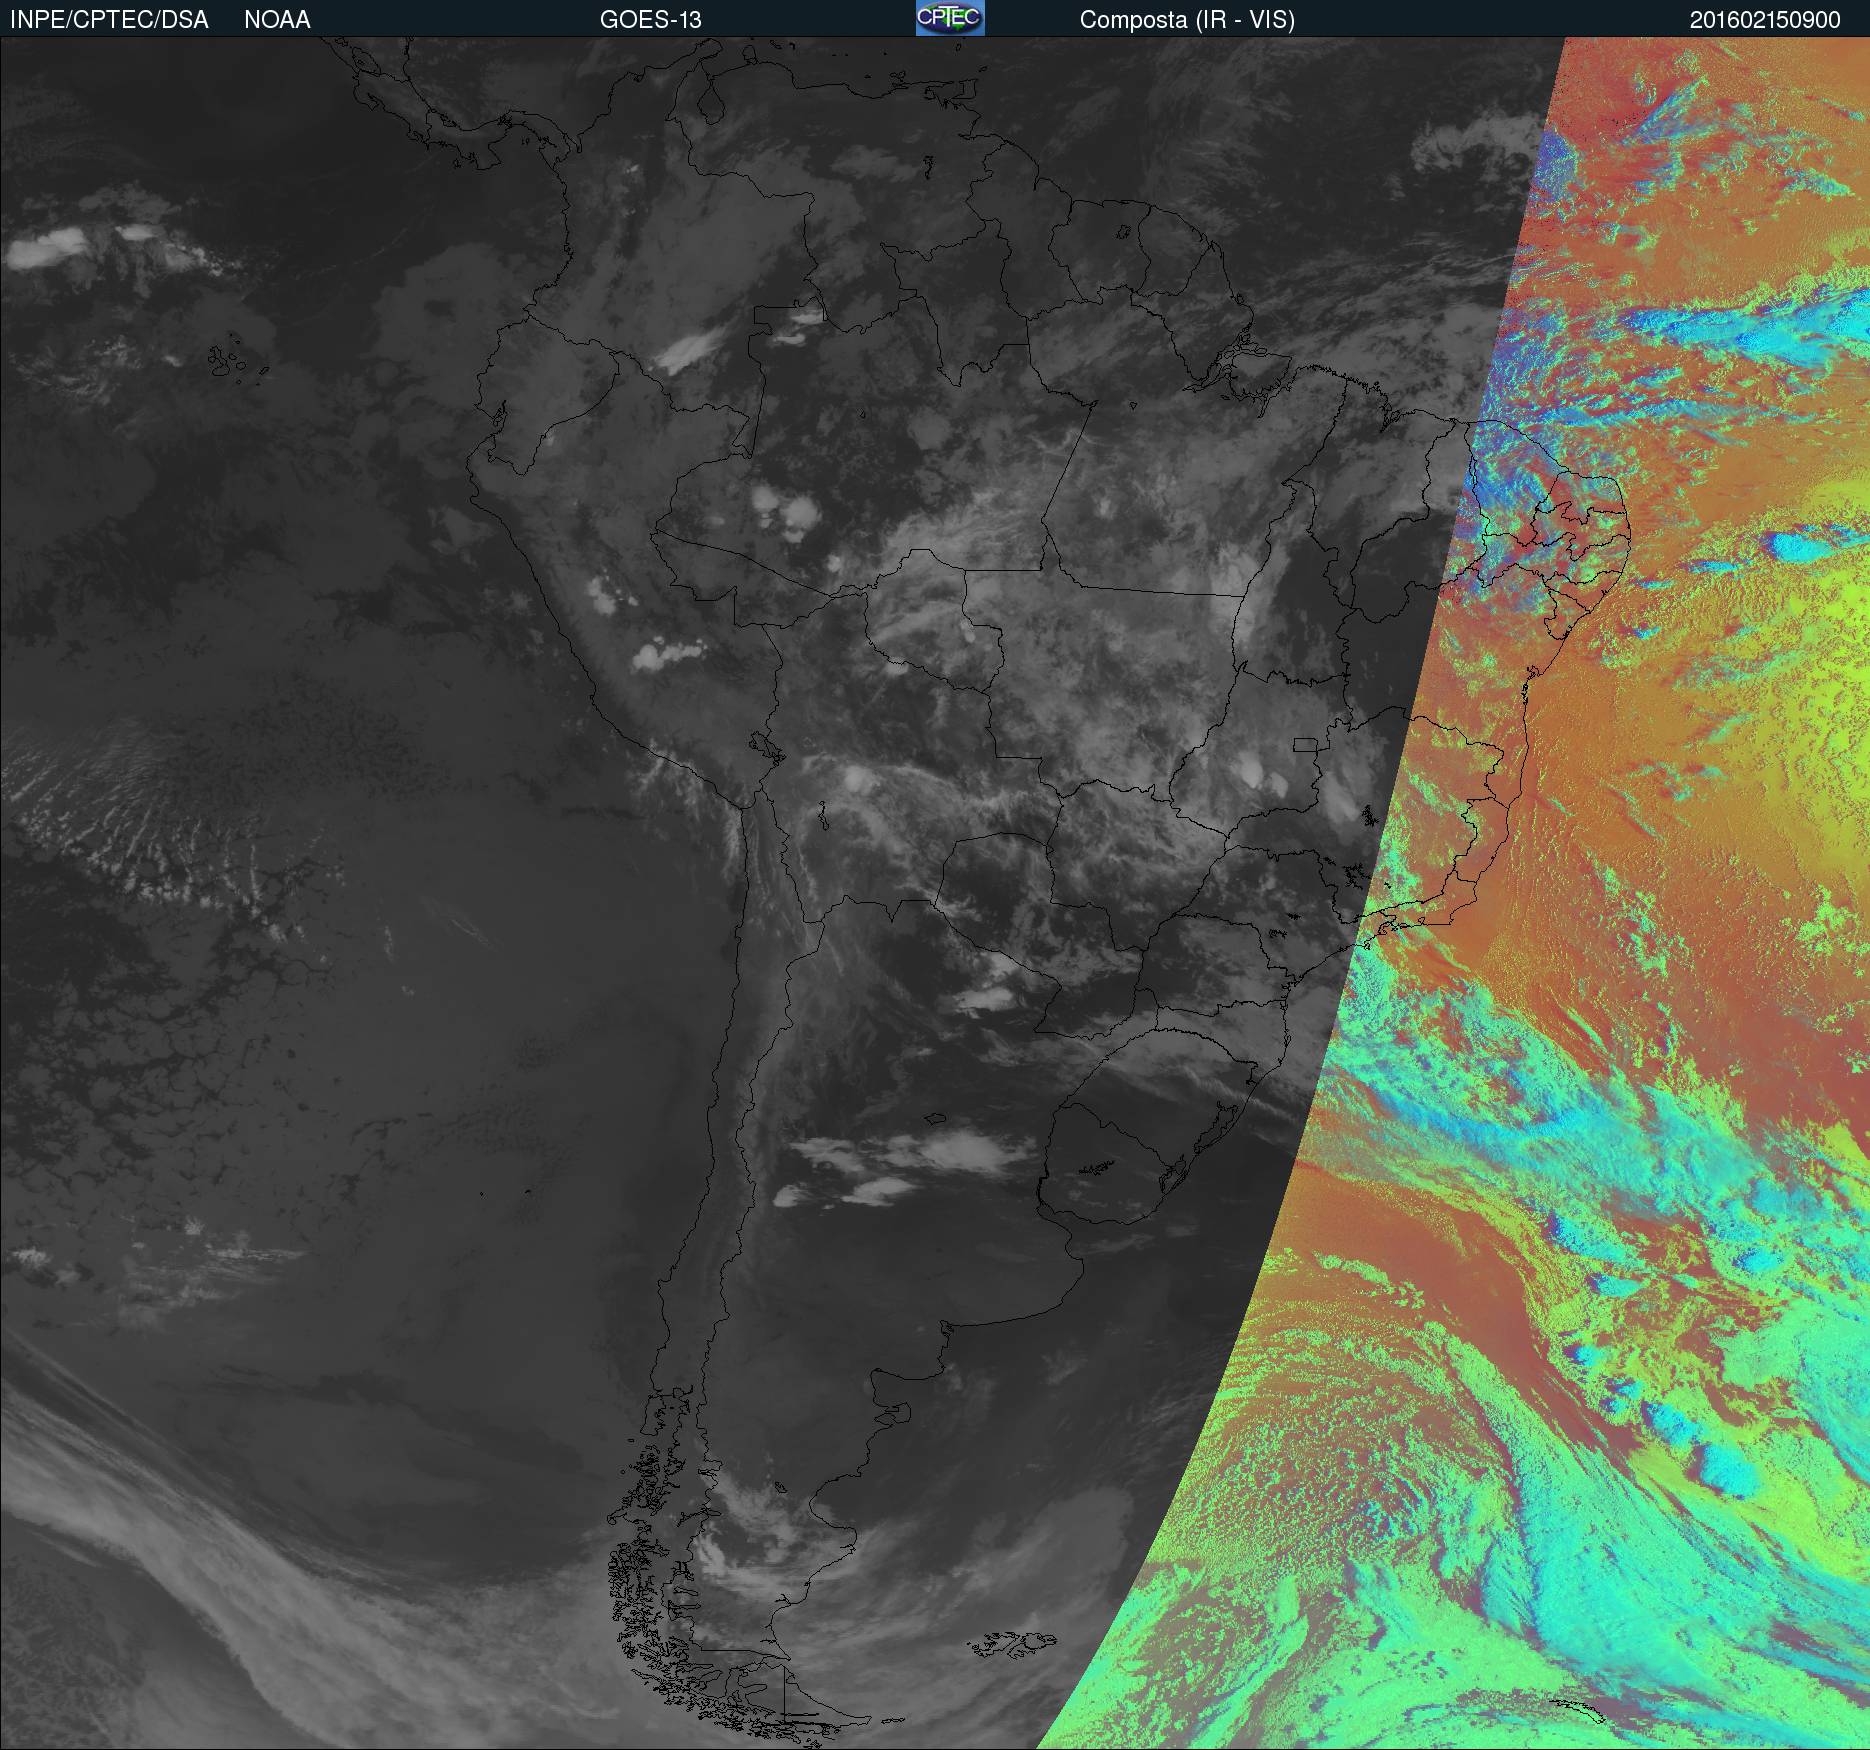Select the Composta (IR - VIS) title
Image resolution: width=1870 pixels, height=1750 pixels.
point(1187,20)
